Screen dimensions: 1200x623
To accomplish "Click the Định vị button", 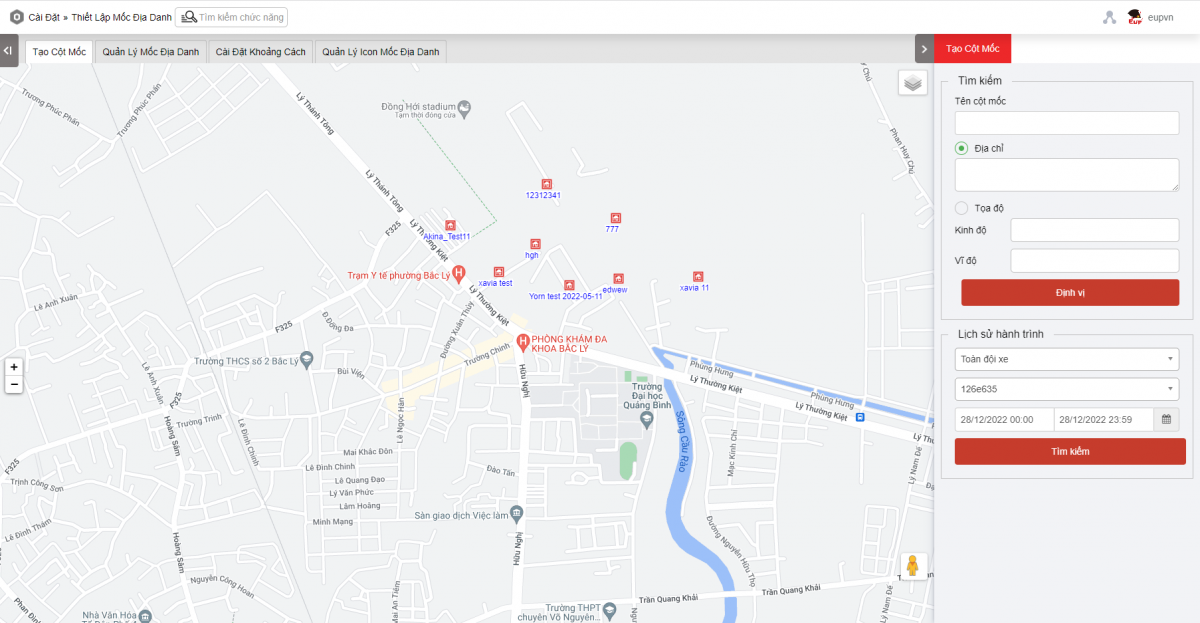I will [x=1070, y=292].
